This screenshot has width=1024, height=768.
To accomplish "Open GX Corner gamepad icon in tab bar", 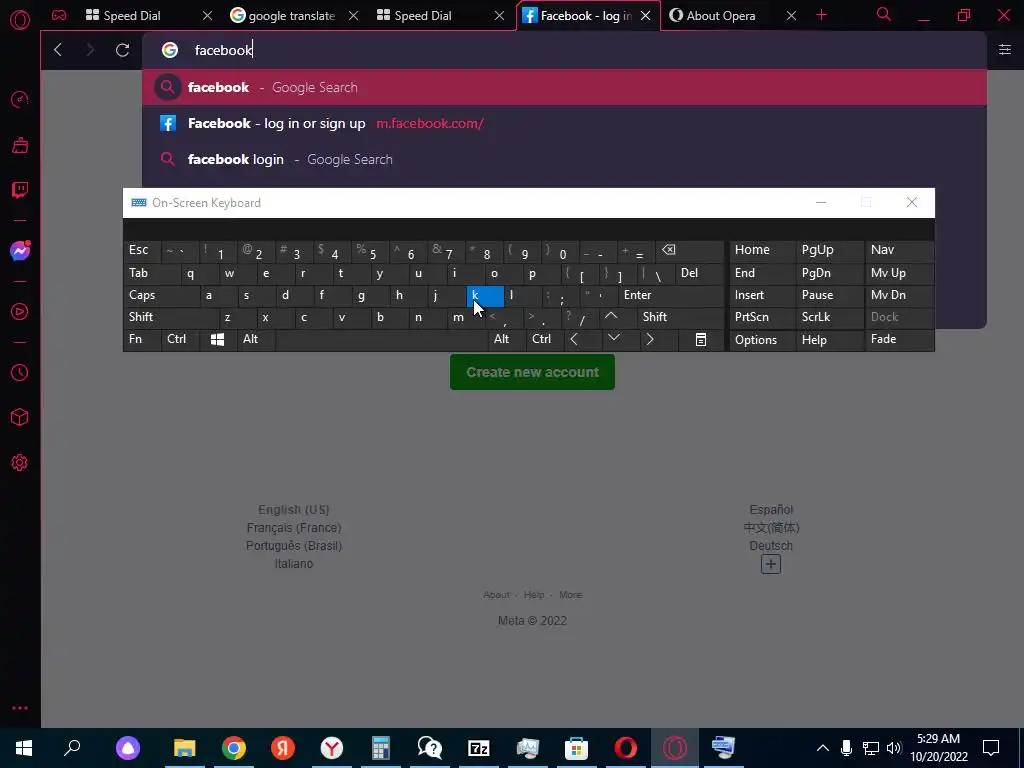I will pos(59,15).
